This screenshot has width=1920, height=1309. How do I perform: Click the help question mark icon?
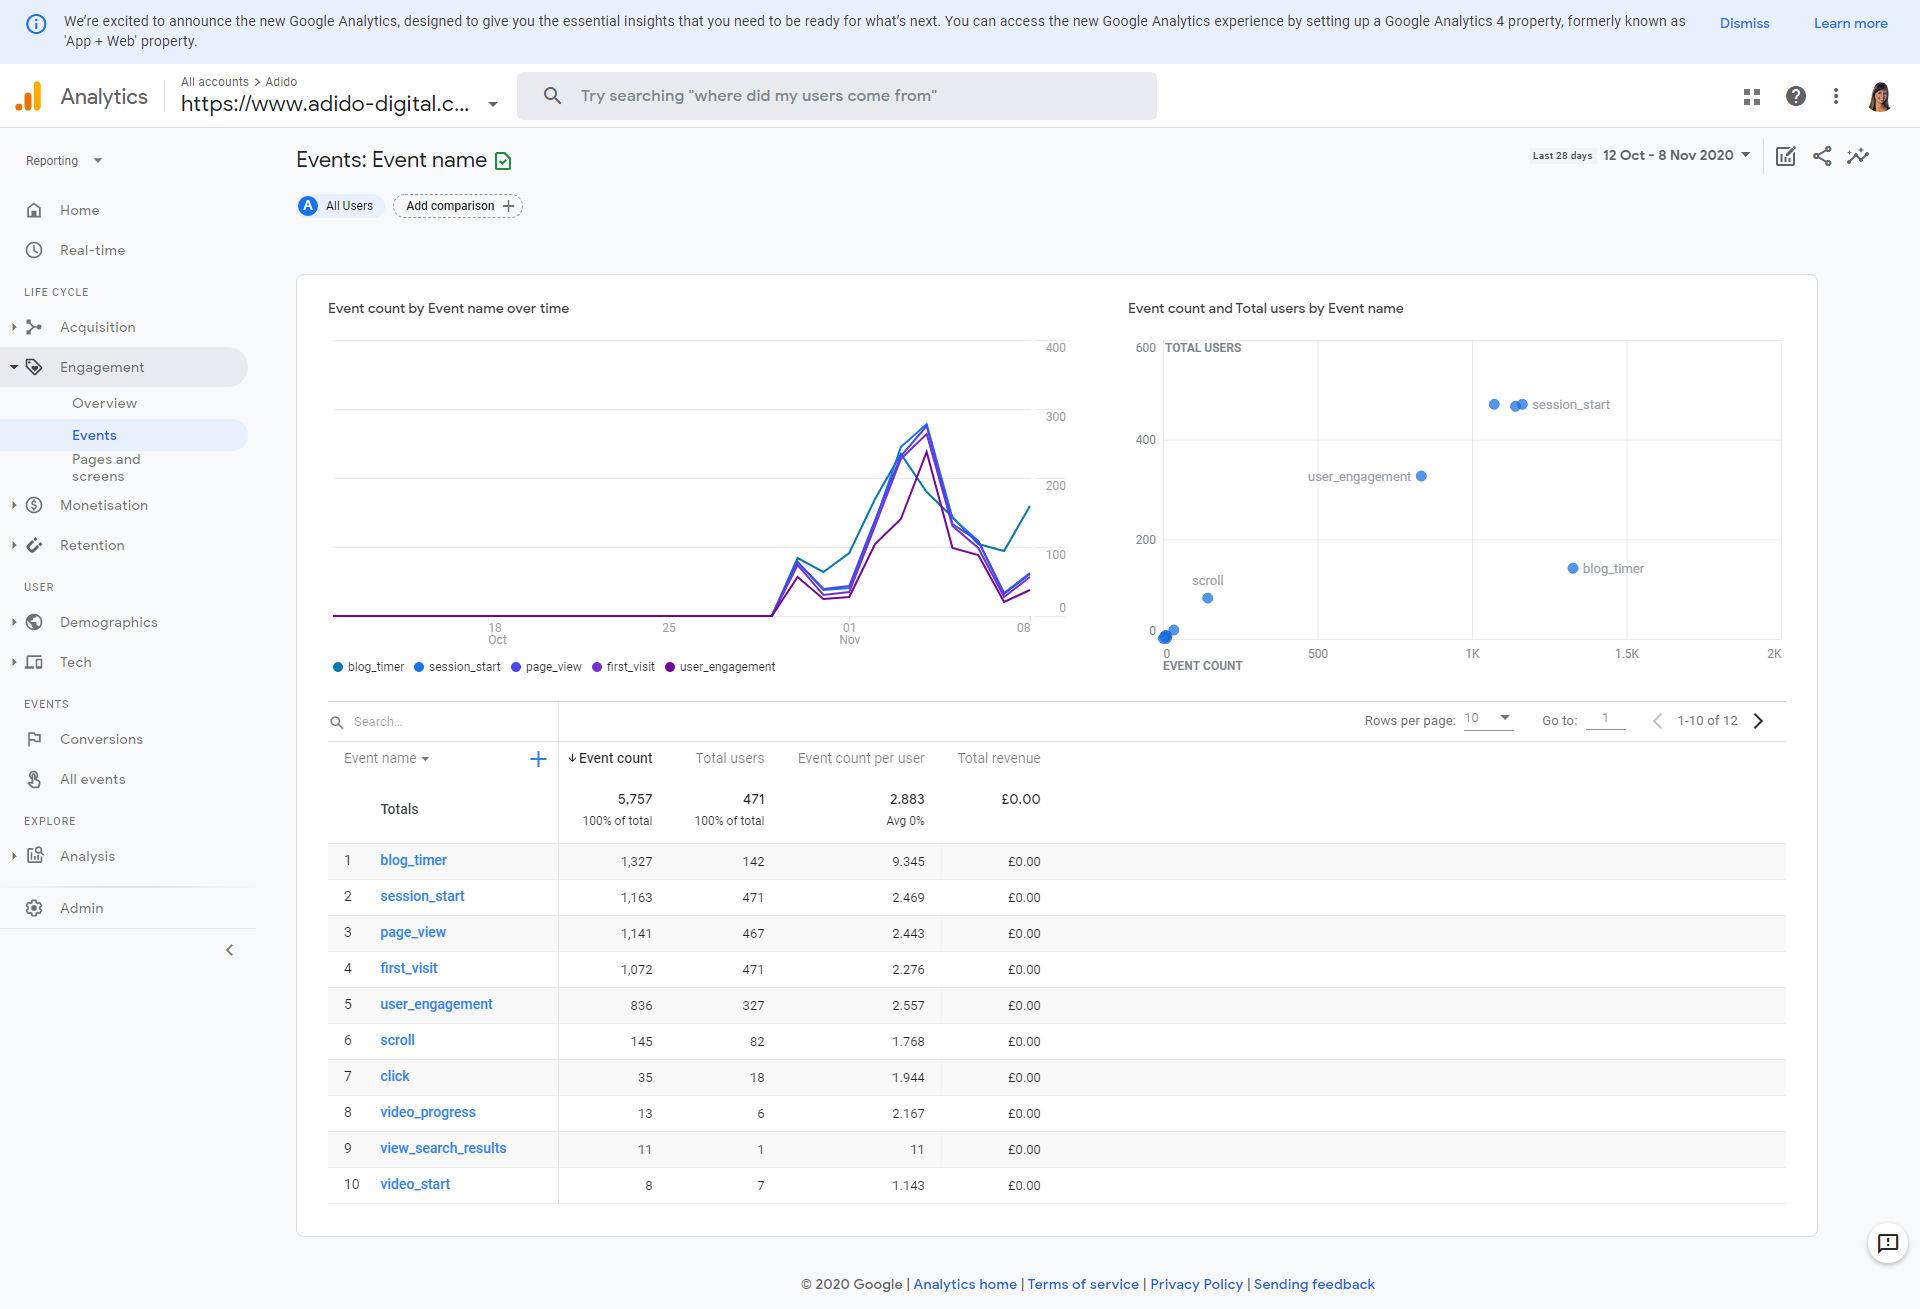[x=1795, y=96]
